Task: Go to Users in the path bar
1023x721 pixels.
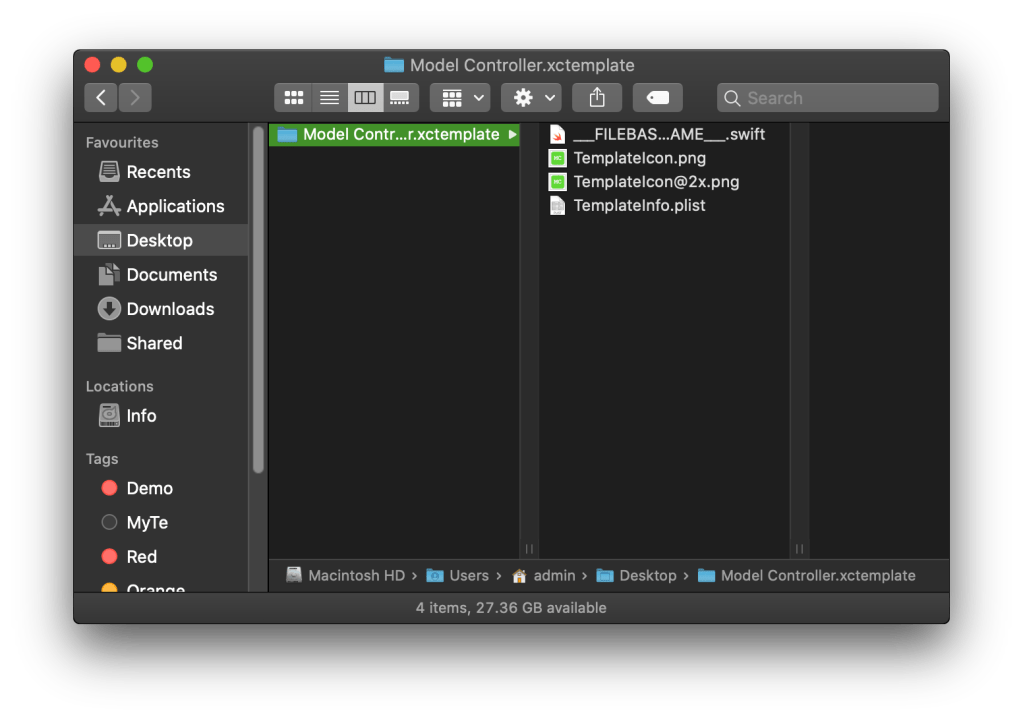Action: click(467, 575)
